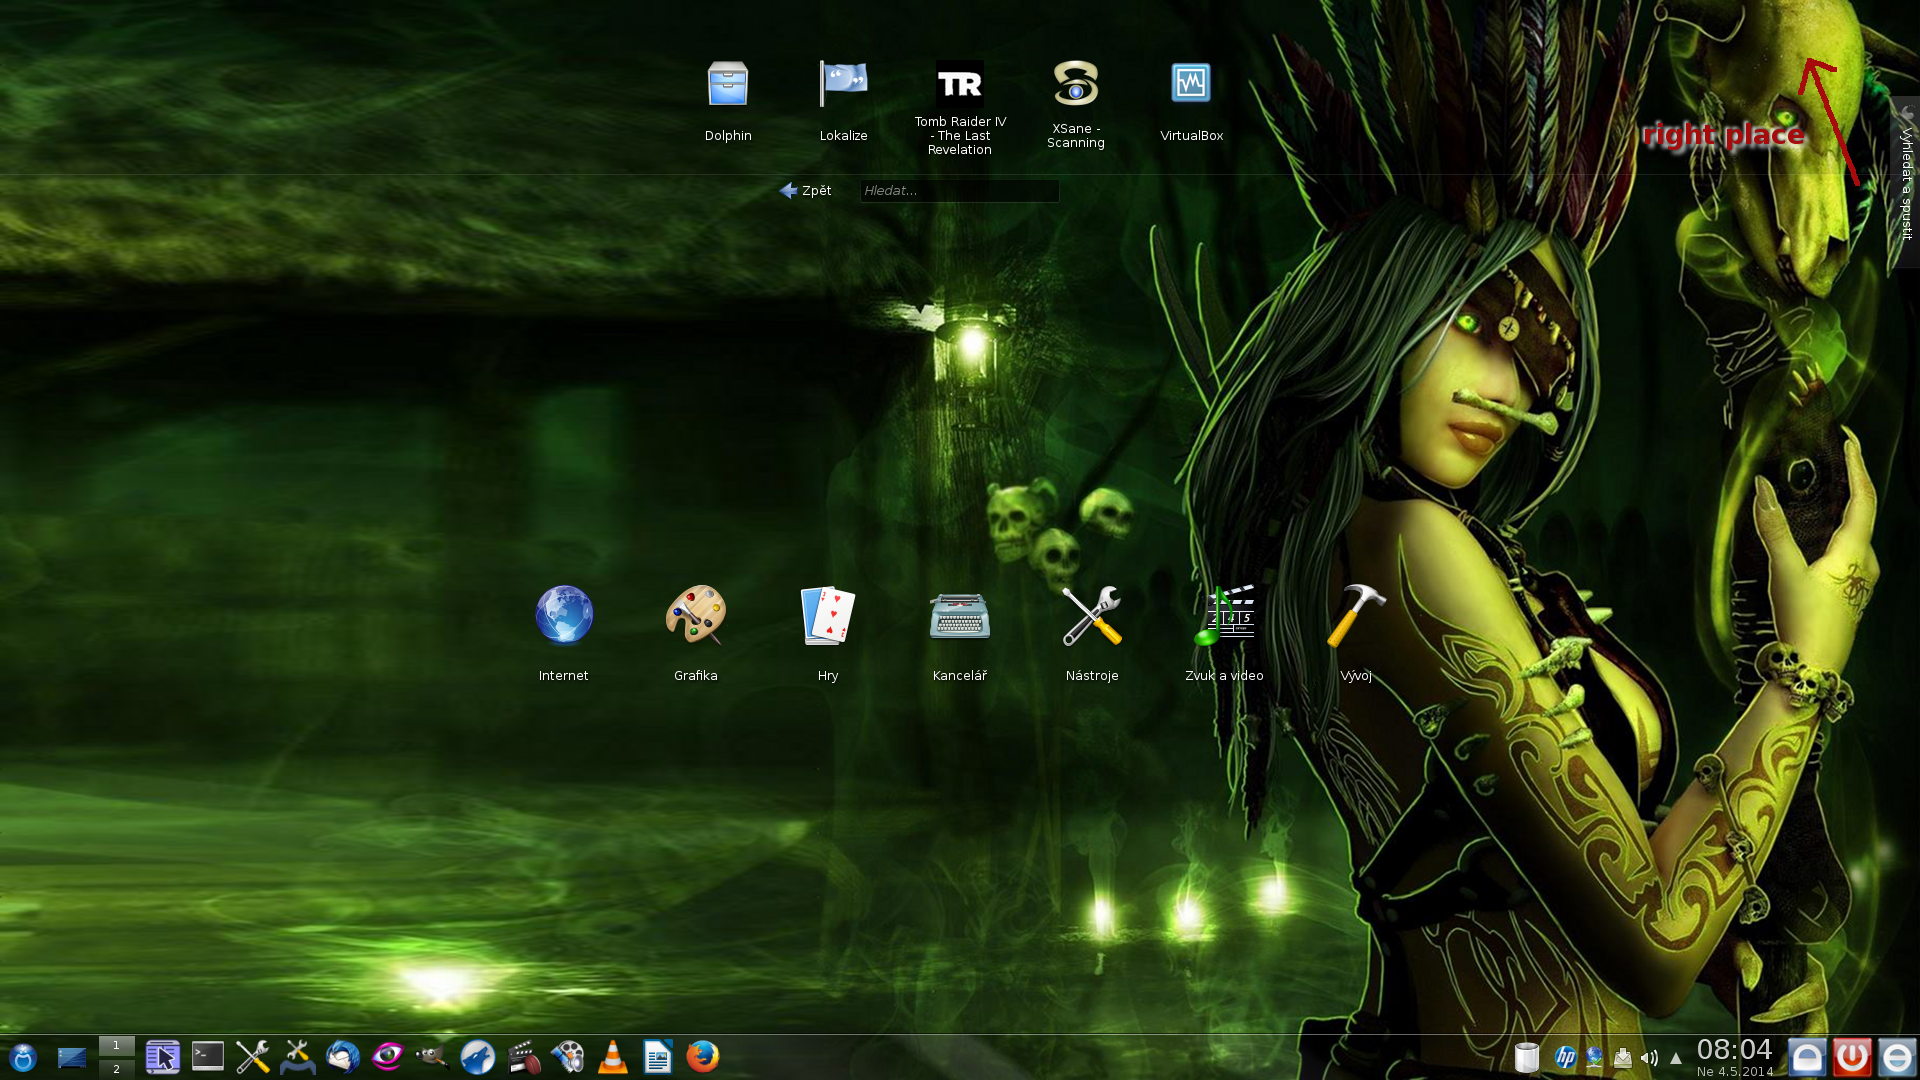Click the 08:04 clock

tap(1735, 1050)
